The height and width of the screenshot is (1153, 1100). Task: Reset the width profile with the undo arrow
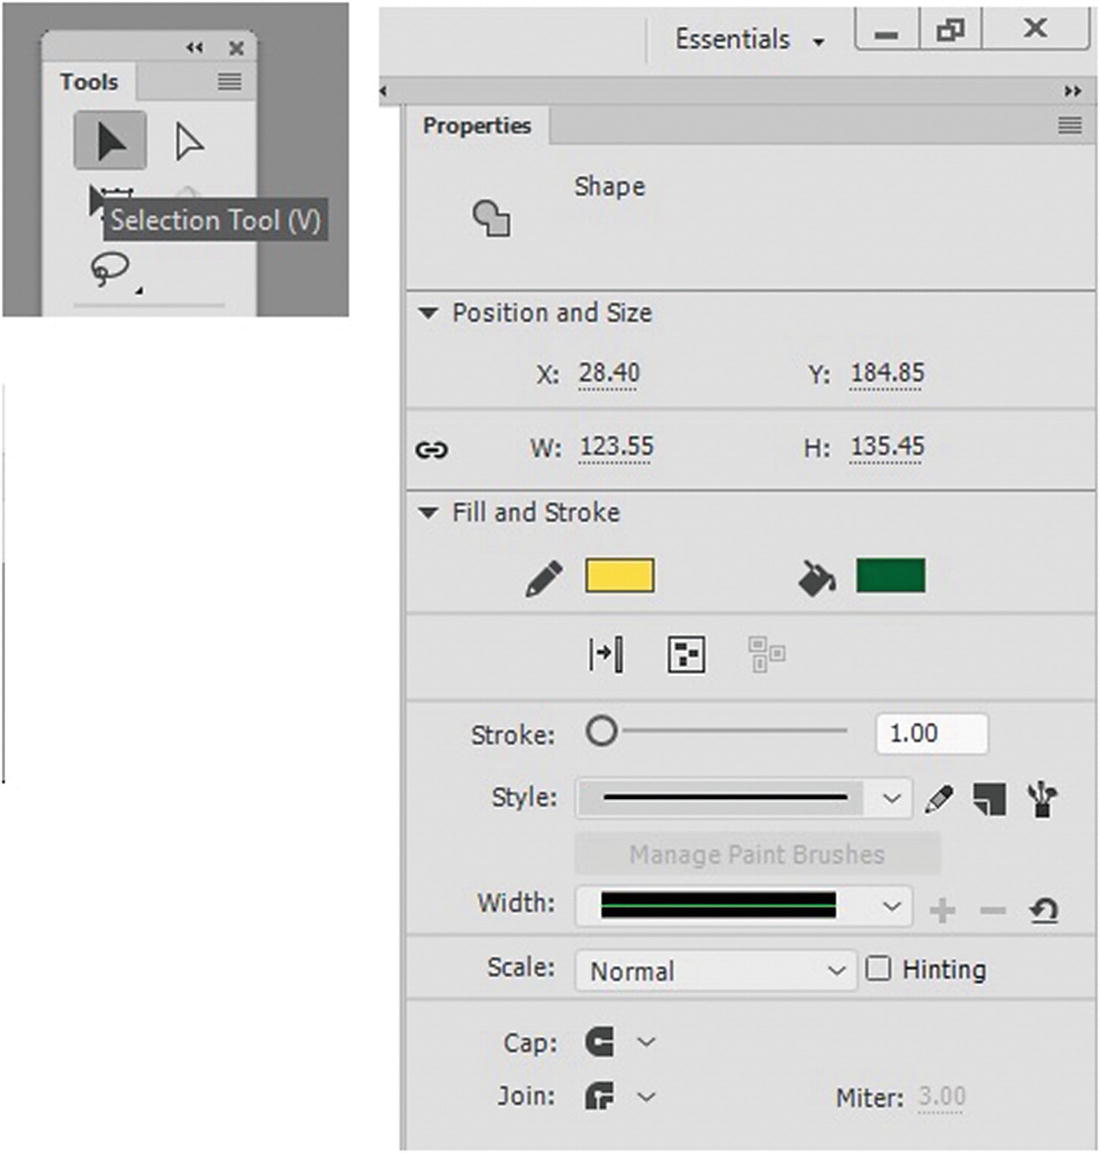[1043, 910]
